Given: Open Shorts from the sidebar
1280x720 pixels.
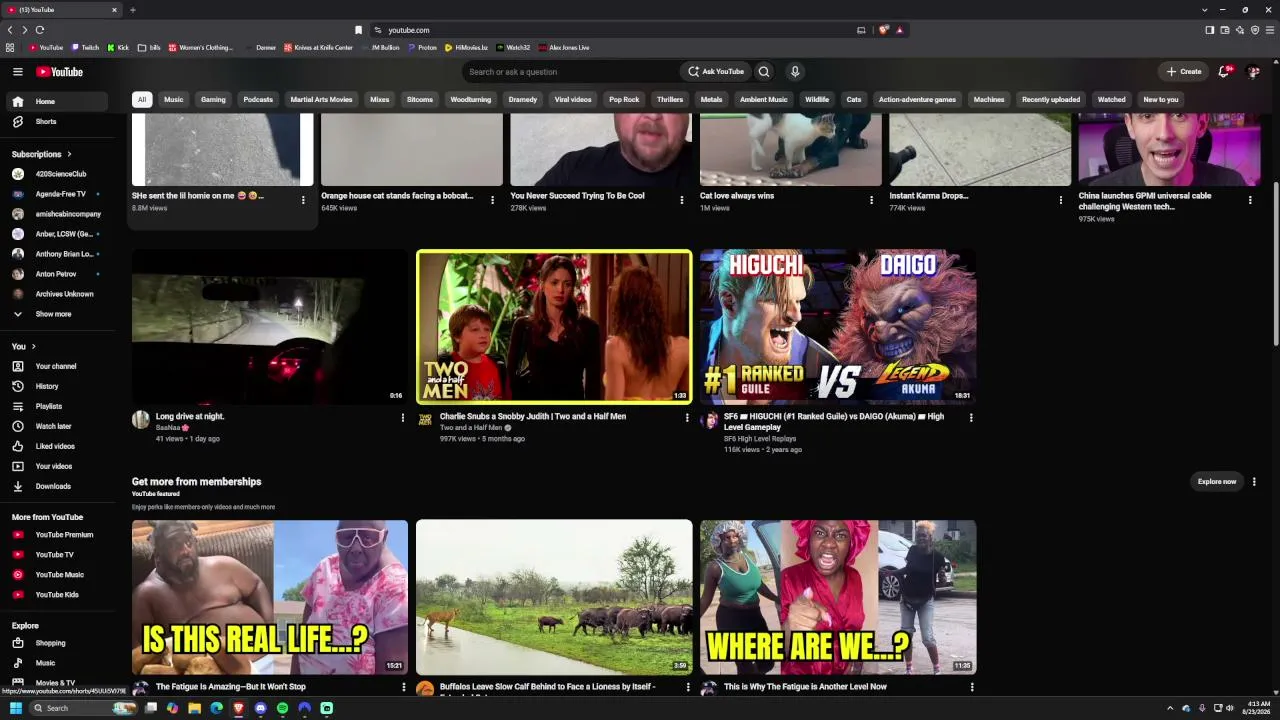Looking at the screenshot, I should coord(59,121).
